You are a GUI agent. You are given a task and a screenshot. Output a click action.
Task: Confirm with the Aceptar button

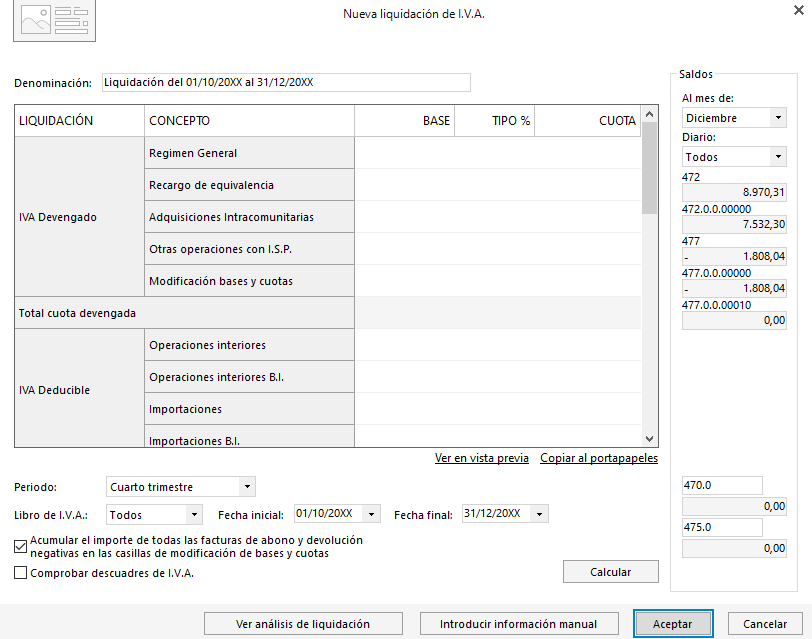673,623
